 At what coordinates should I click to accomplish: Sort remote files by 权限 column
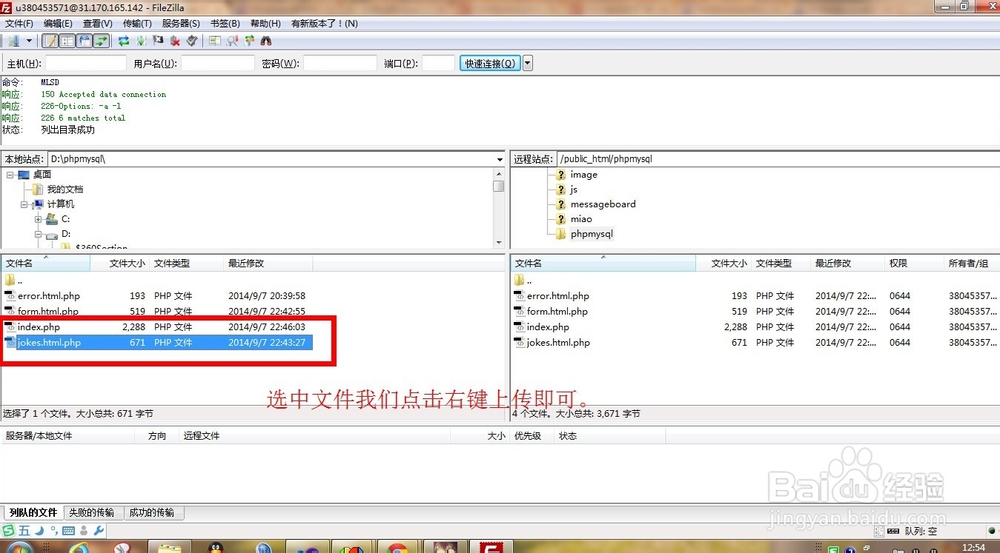point(914,263)
